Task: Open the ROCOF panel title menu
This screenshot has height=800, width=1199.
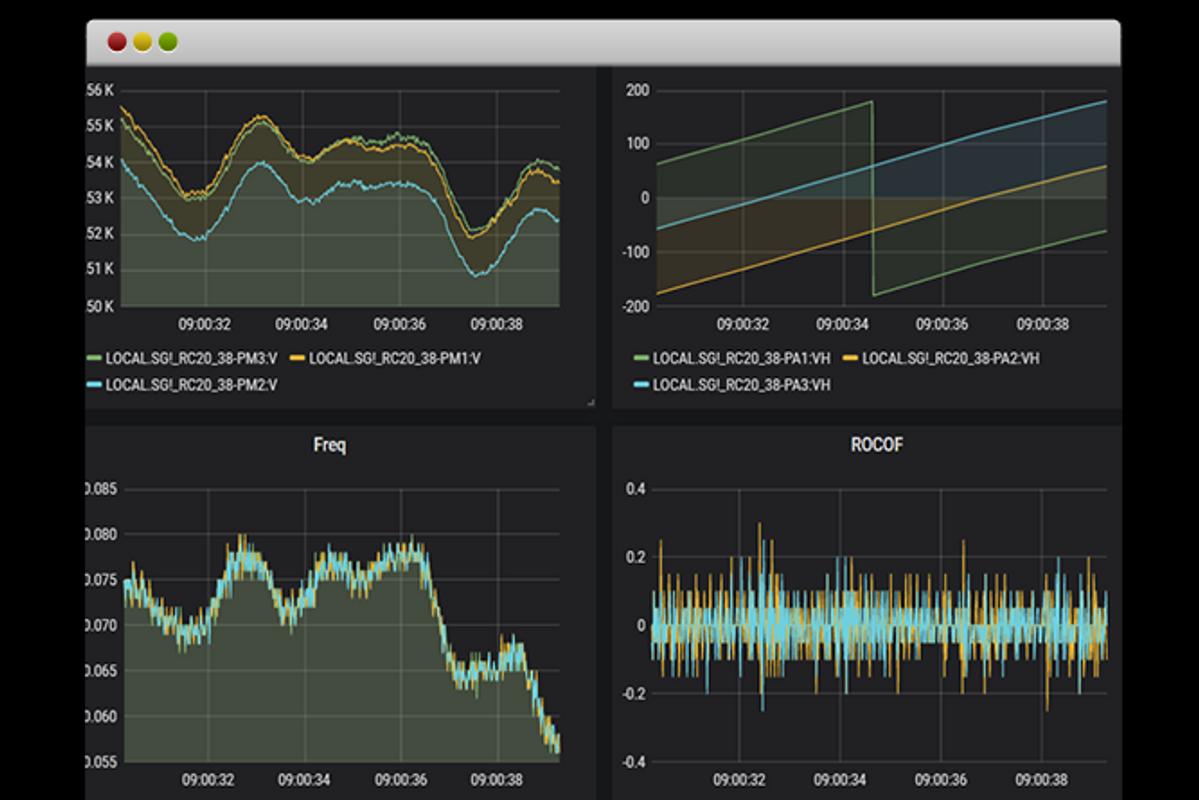Action: point(876,445)
